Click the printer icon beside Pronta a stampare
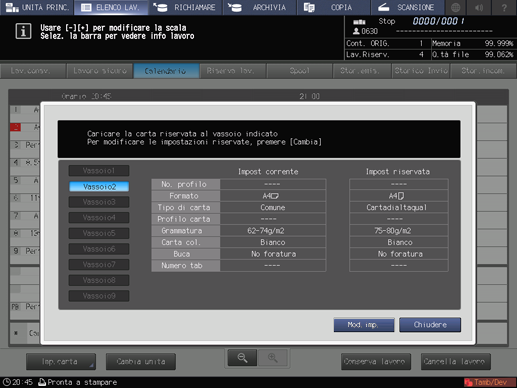Screen dimensions: 517x388 coord(42,382)
